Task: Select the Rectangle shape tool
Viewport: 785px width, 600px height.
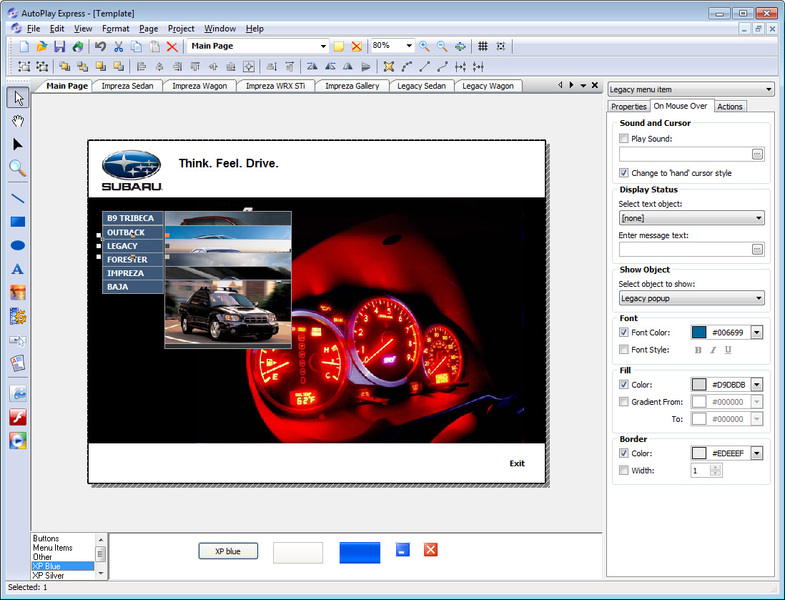Action: point(18,222)
